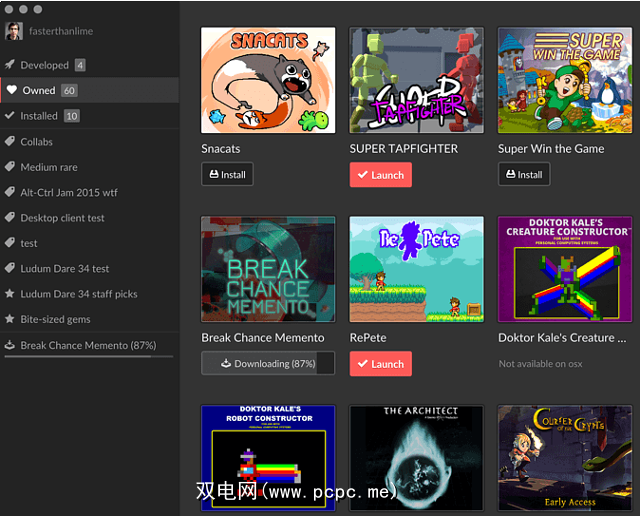The height and width of the screenshot is (516, 640).
Task: Open the Ludum Dare 34 test collection
Action: pyautogui.click(x=89, y=268)
